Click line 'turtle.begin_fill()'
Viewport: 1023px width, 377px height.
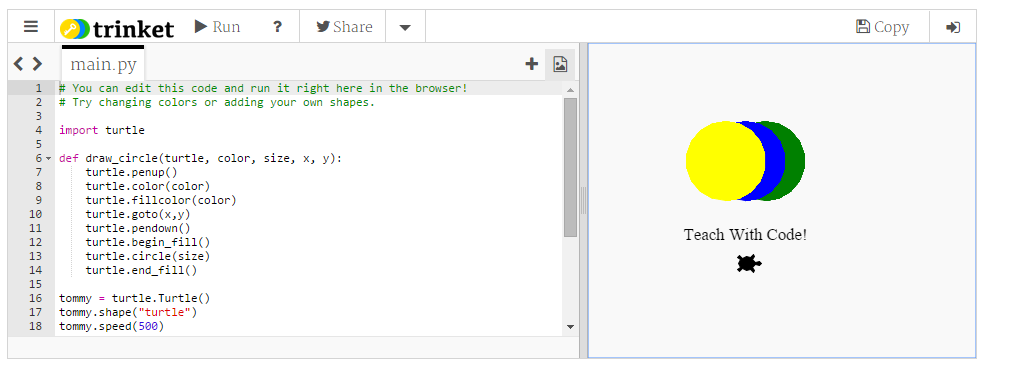coord(147,242)
